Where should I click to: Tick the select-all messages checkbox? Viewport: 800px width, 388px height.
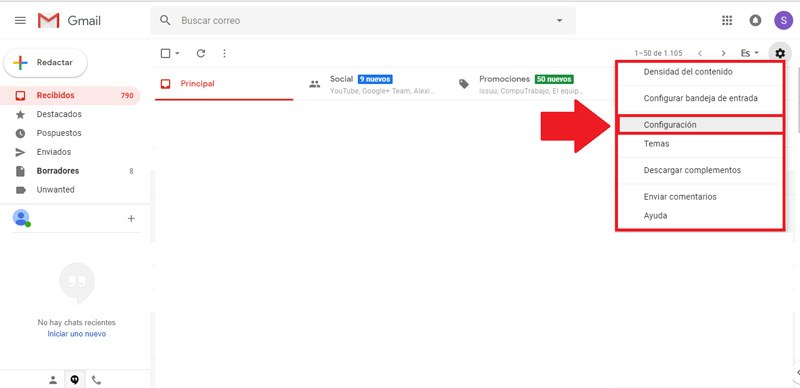point(165,53)
